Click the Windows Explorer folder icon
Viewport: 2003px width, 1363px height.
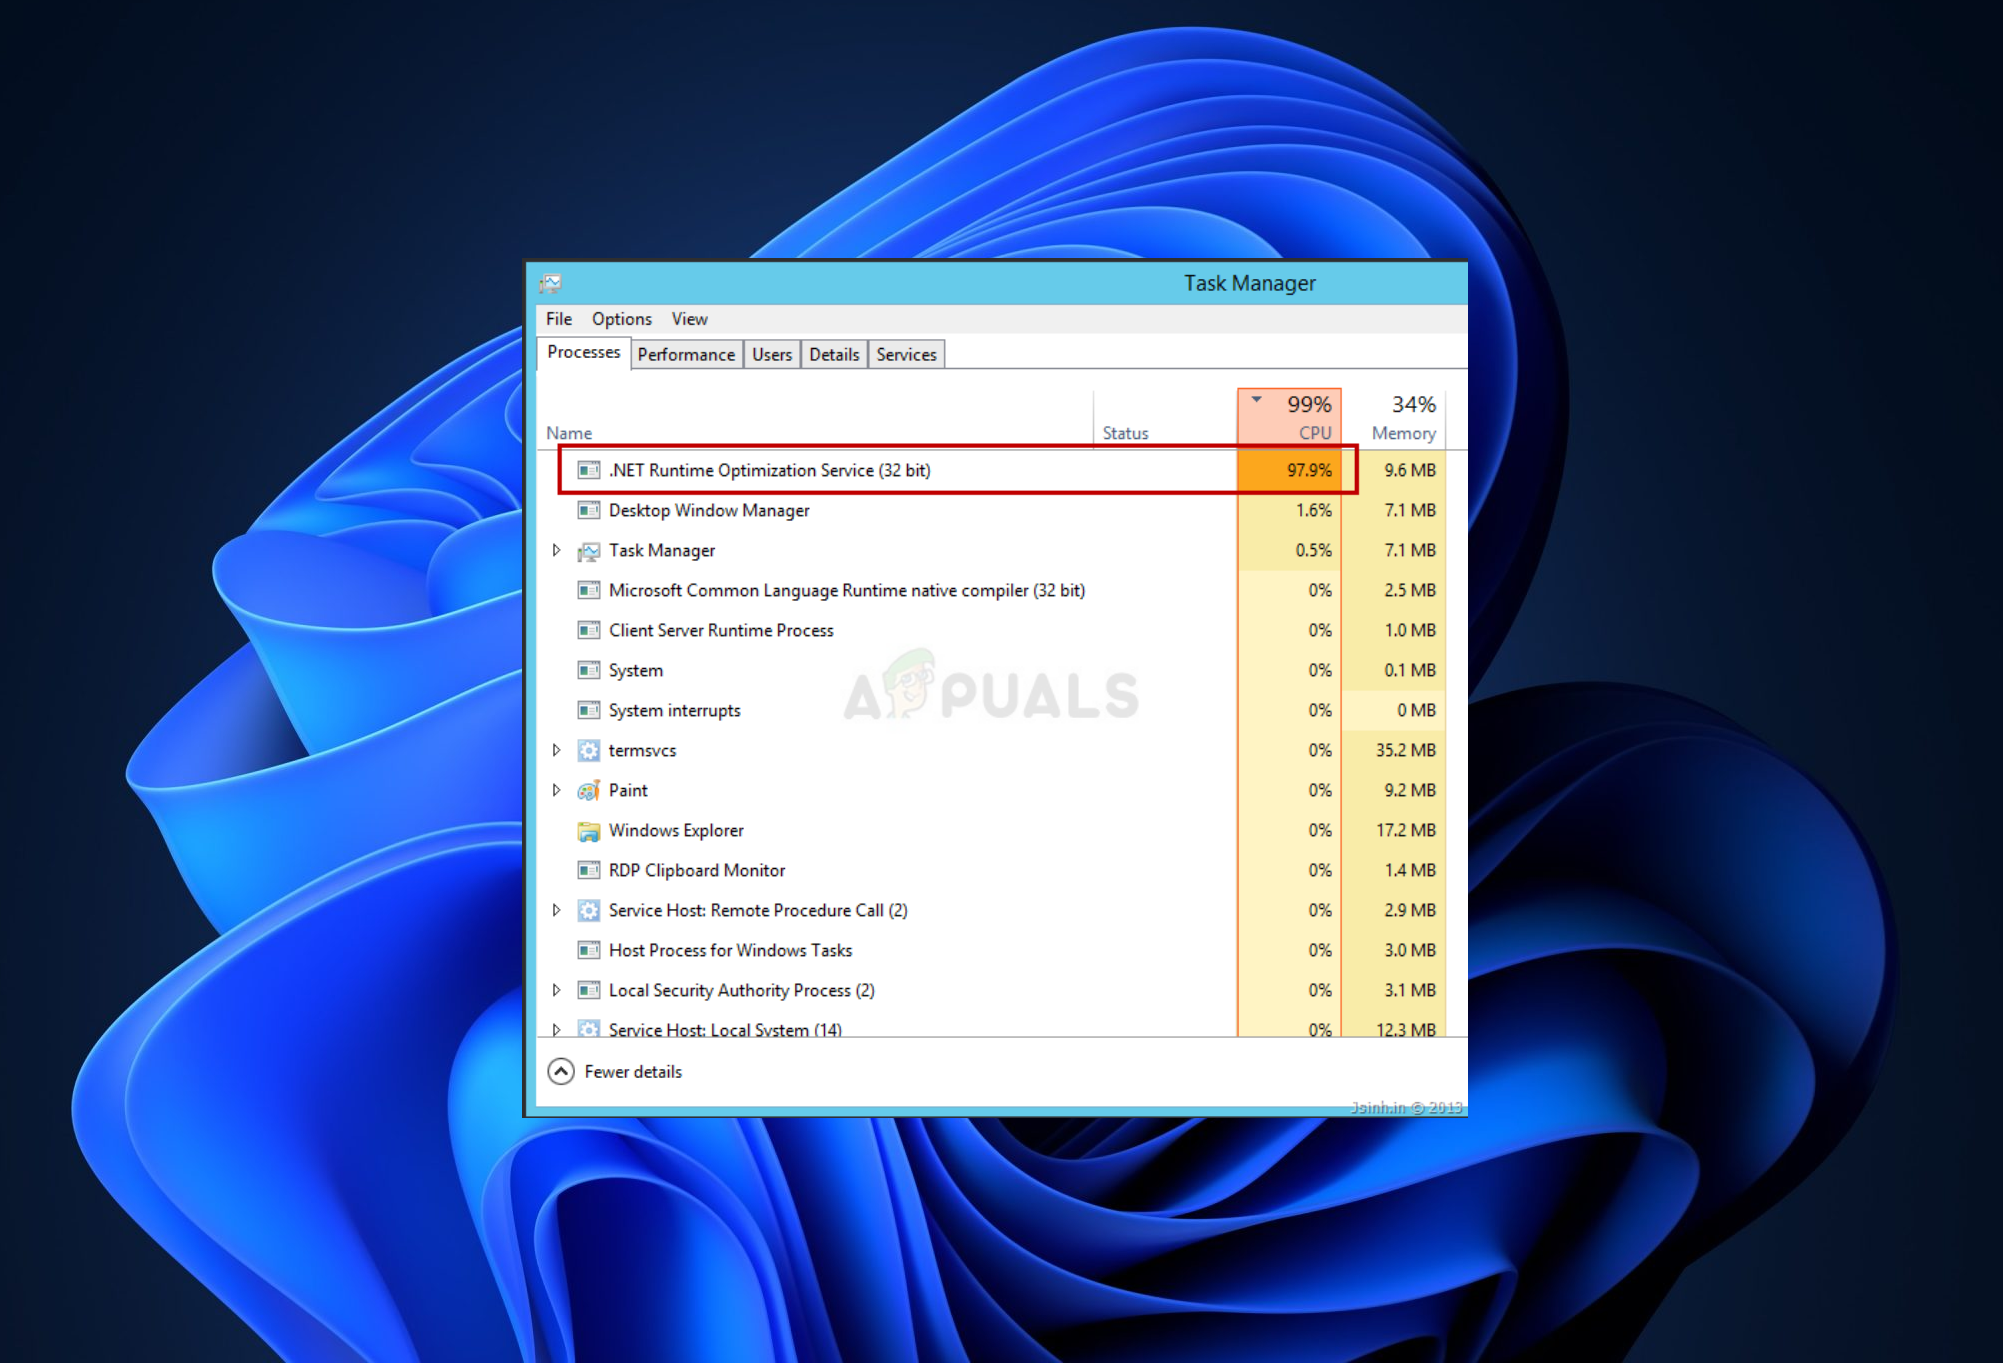click(x=589, y=831)
